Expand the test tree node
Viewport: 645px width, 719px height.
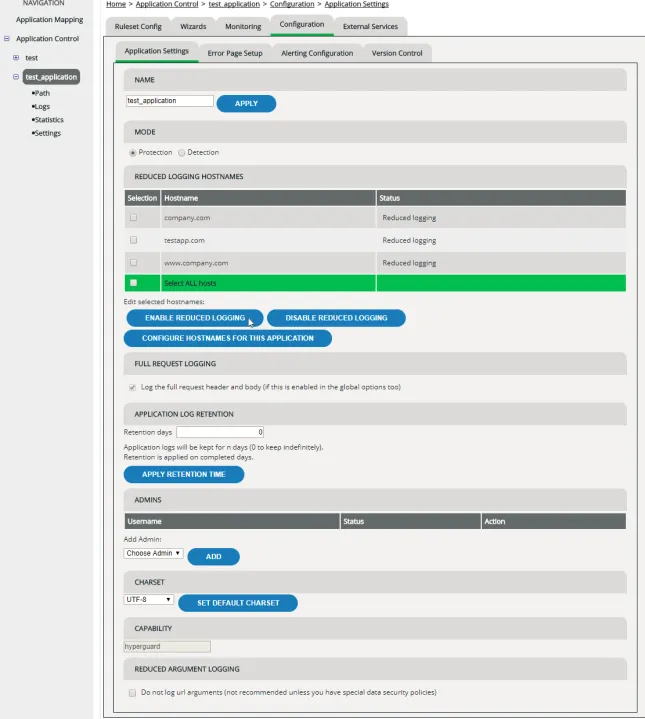(16, 58)
